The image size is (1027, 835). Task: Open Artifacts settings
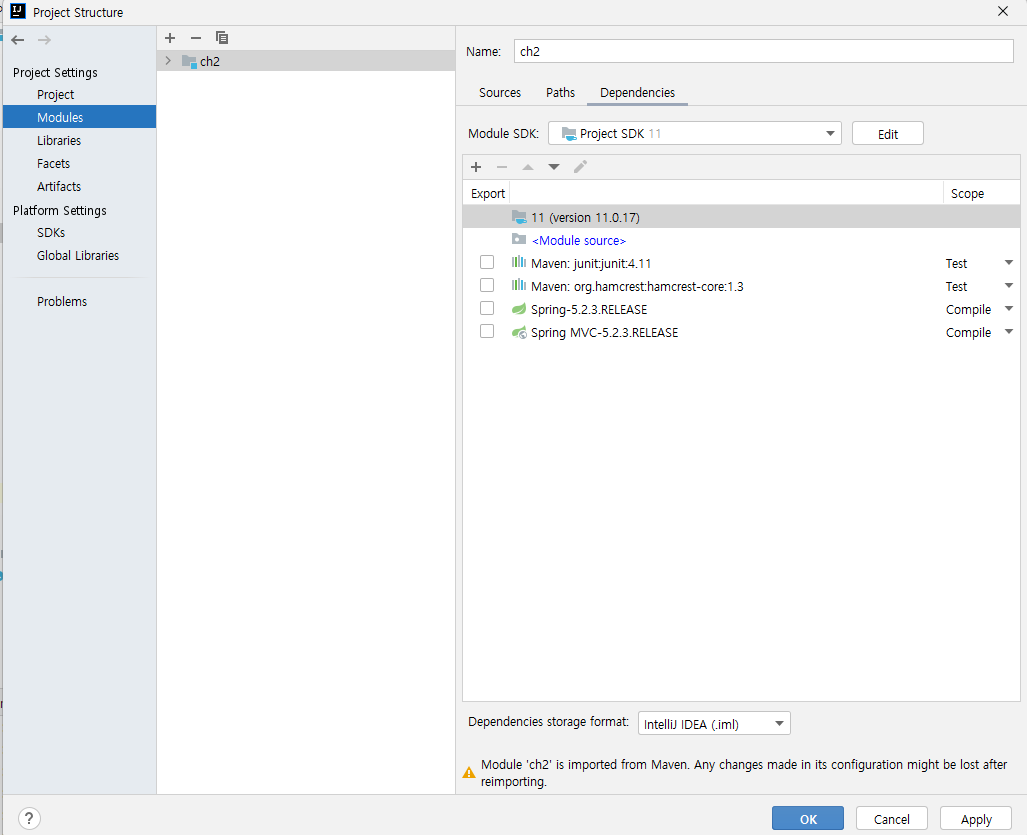(59, 186)
